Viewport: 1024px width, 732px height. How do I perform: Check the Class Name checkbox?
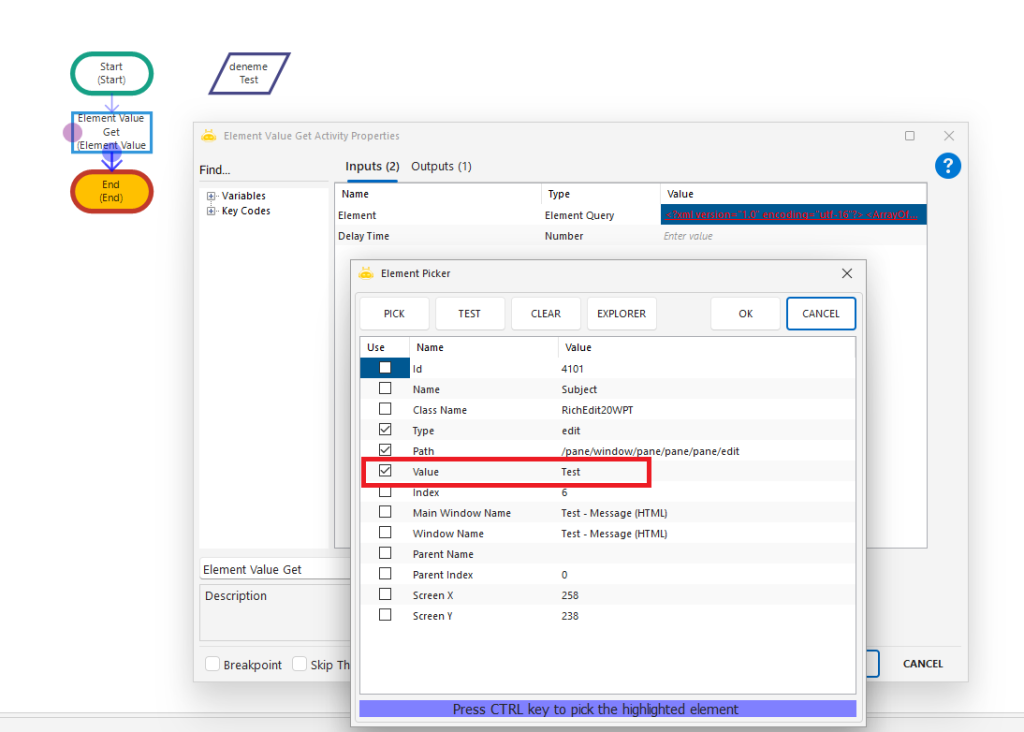click(385, 409)
